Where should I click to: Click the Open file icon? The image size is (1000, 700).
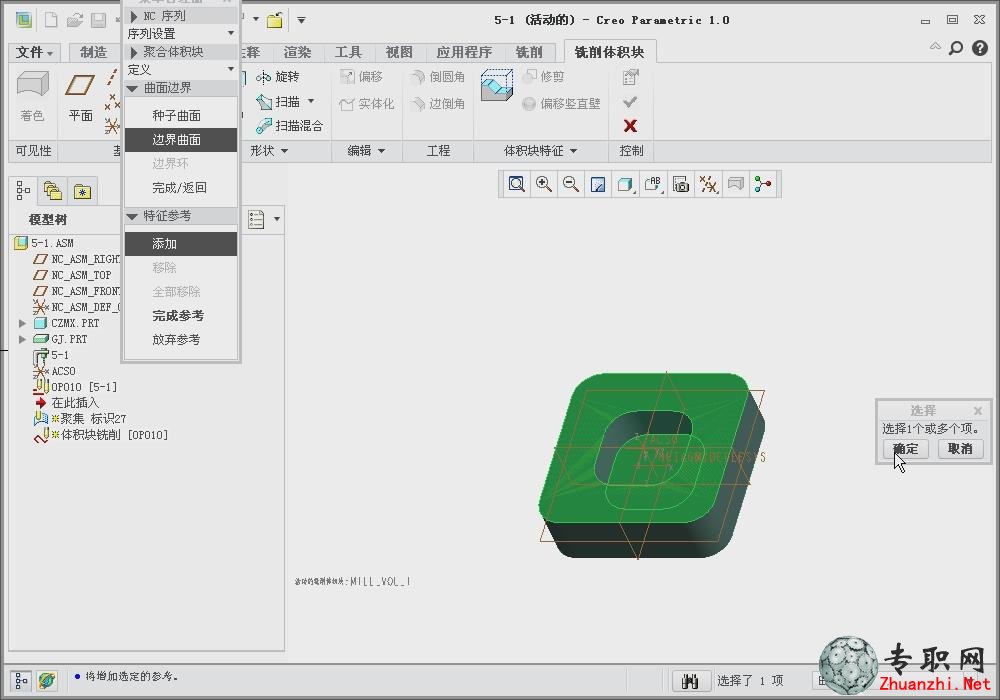(75, 20)
